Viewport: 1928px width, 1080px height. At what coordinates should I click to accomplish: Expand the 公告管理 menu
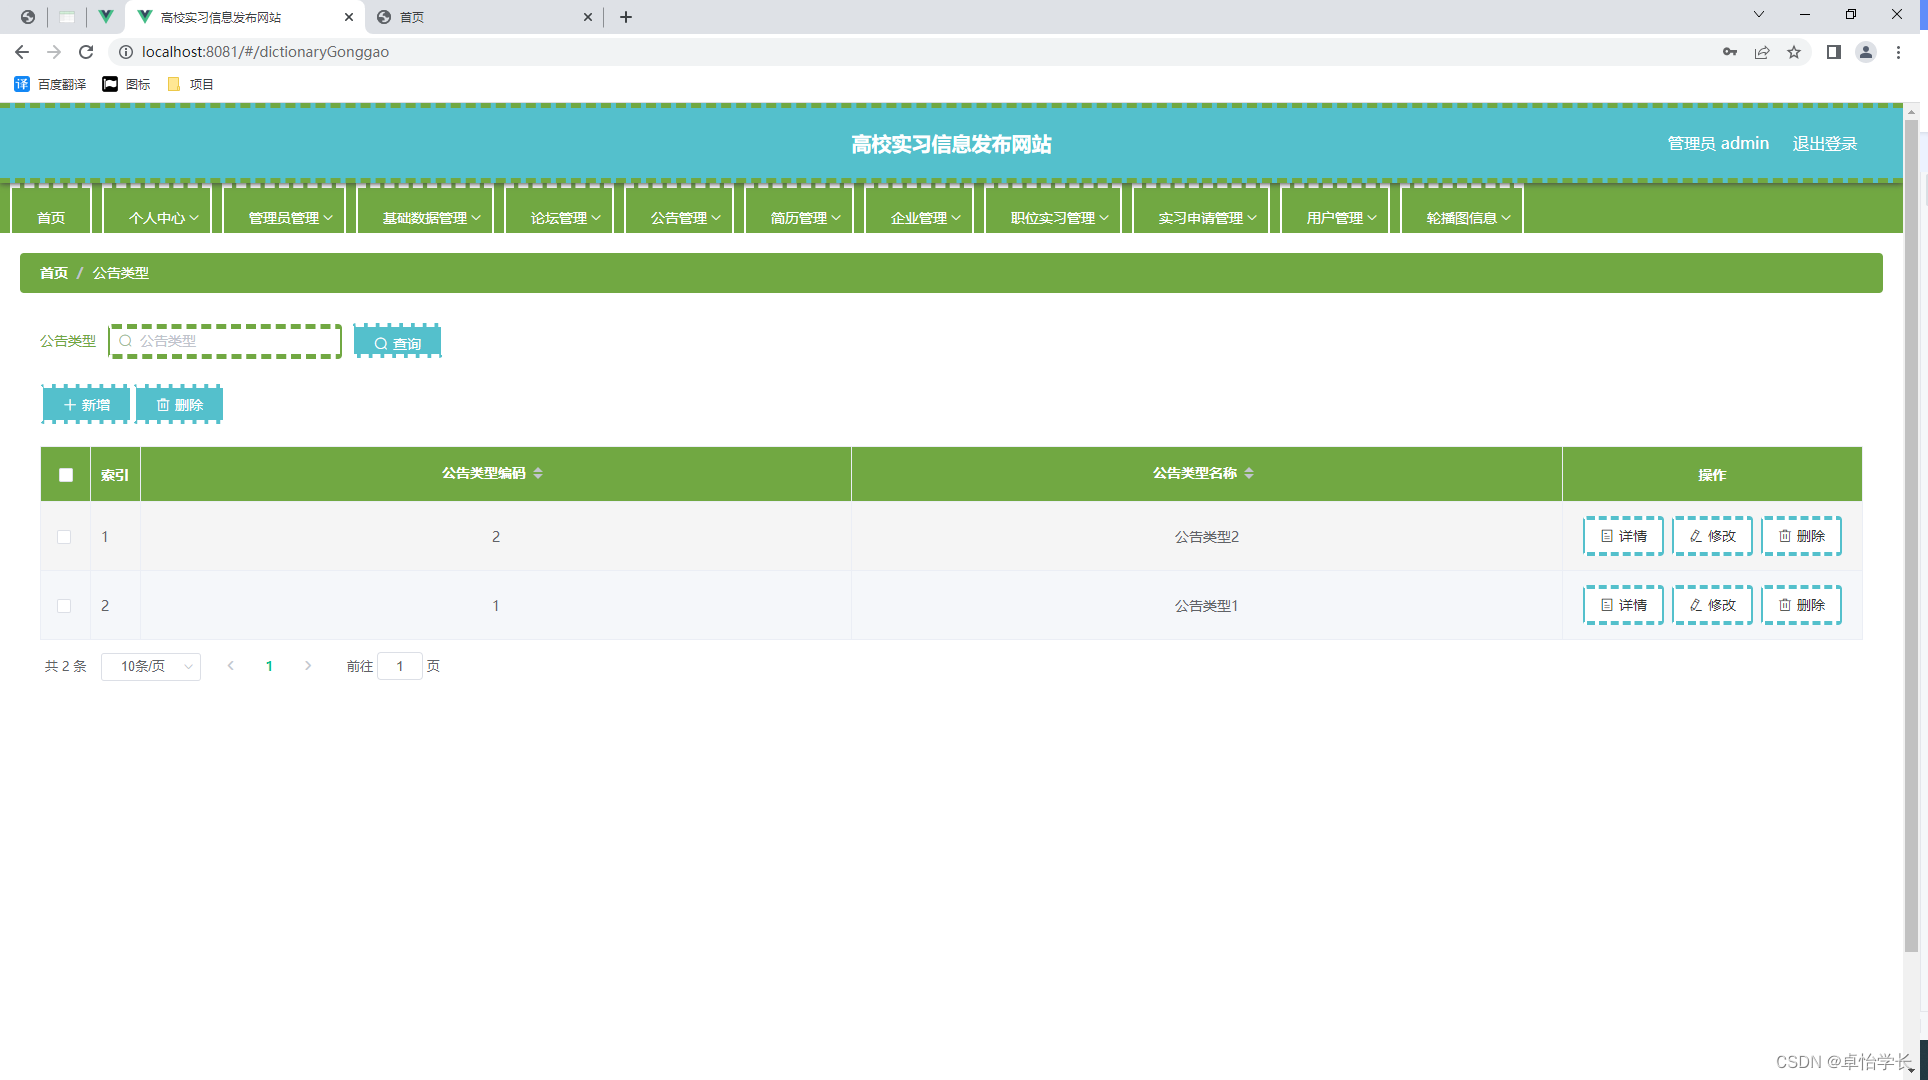[685, 217]
